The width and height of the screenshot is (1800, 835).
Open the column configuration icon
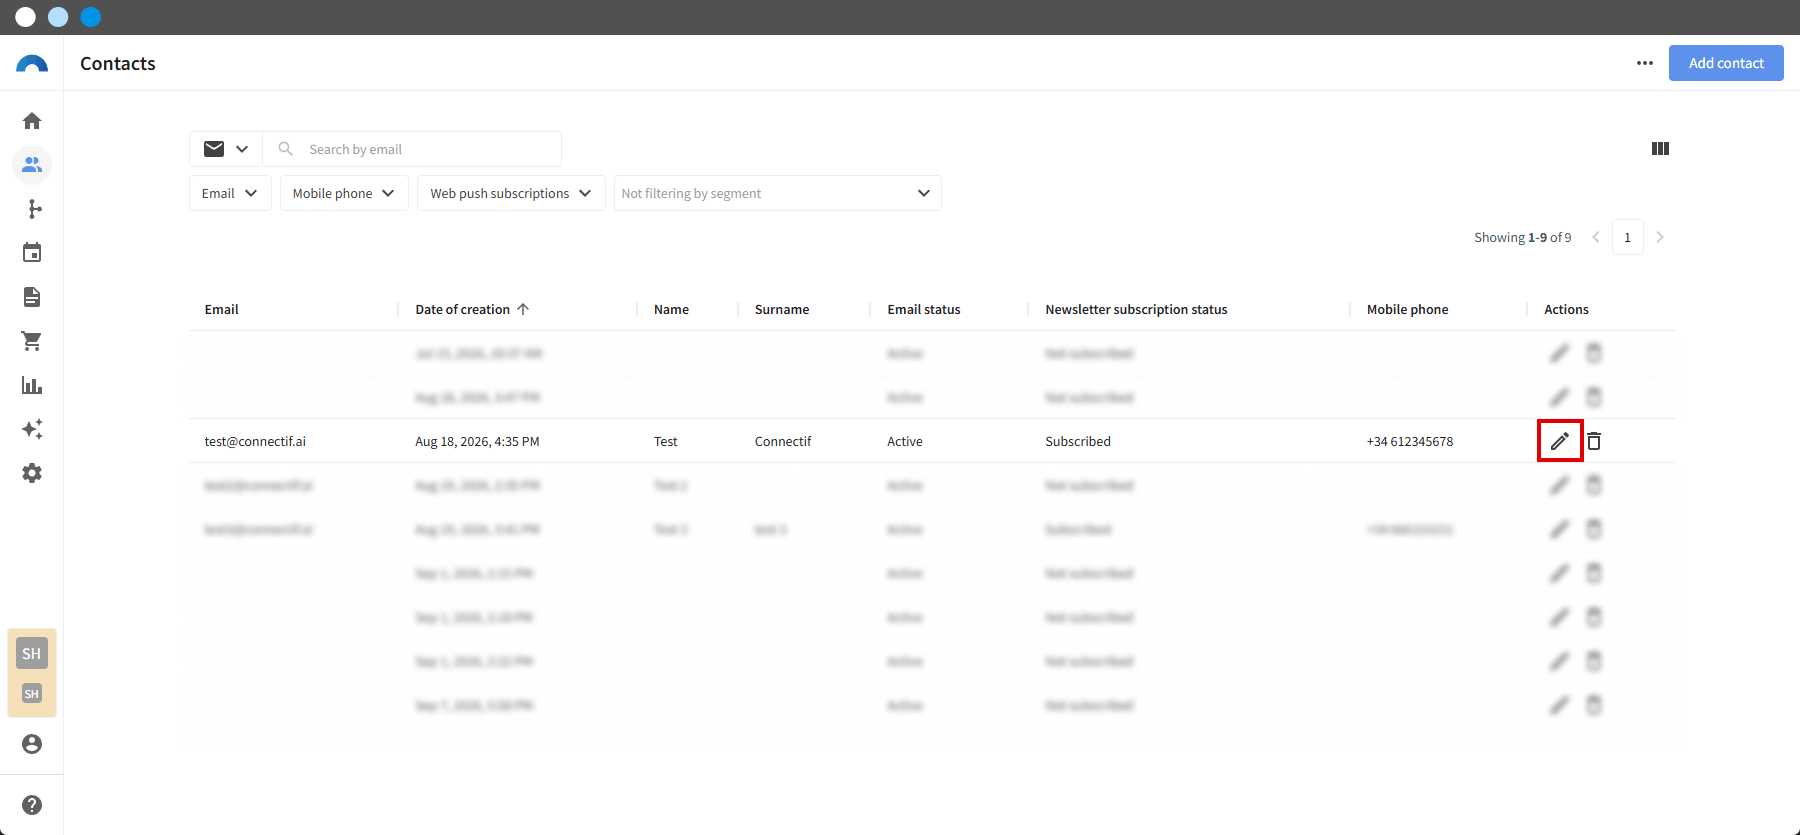point(1660,149)
